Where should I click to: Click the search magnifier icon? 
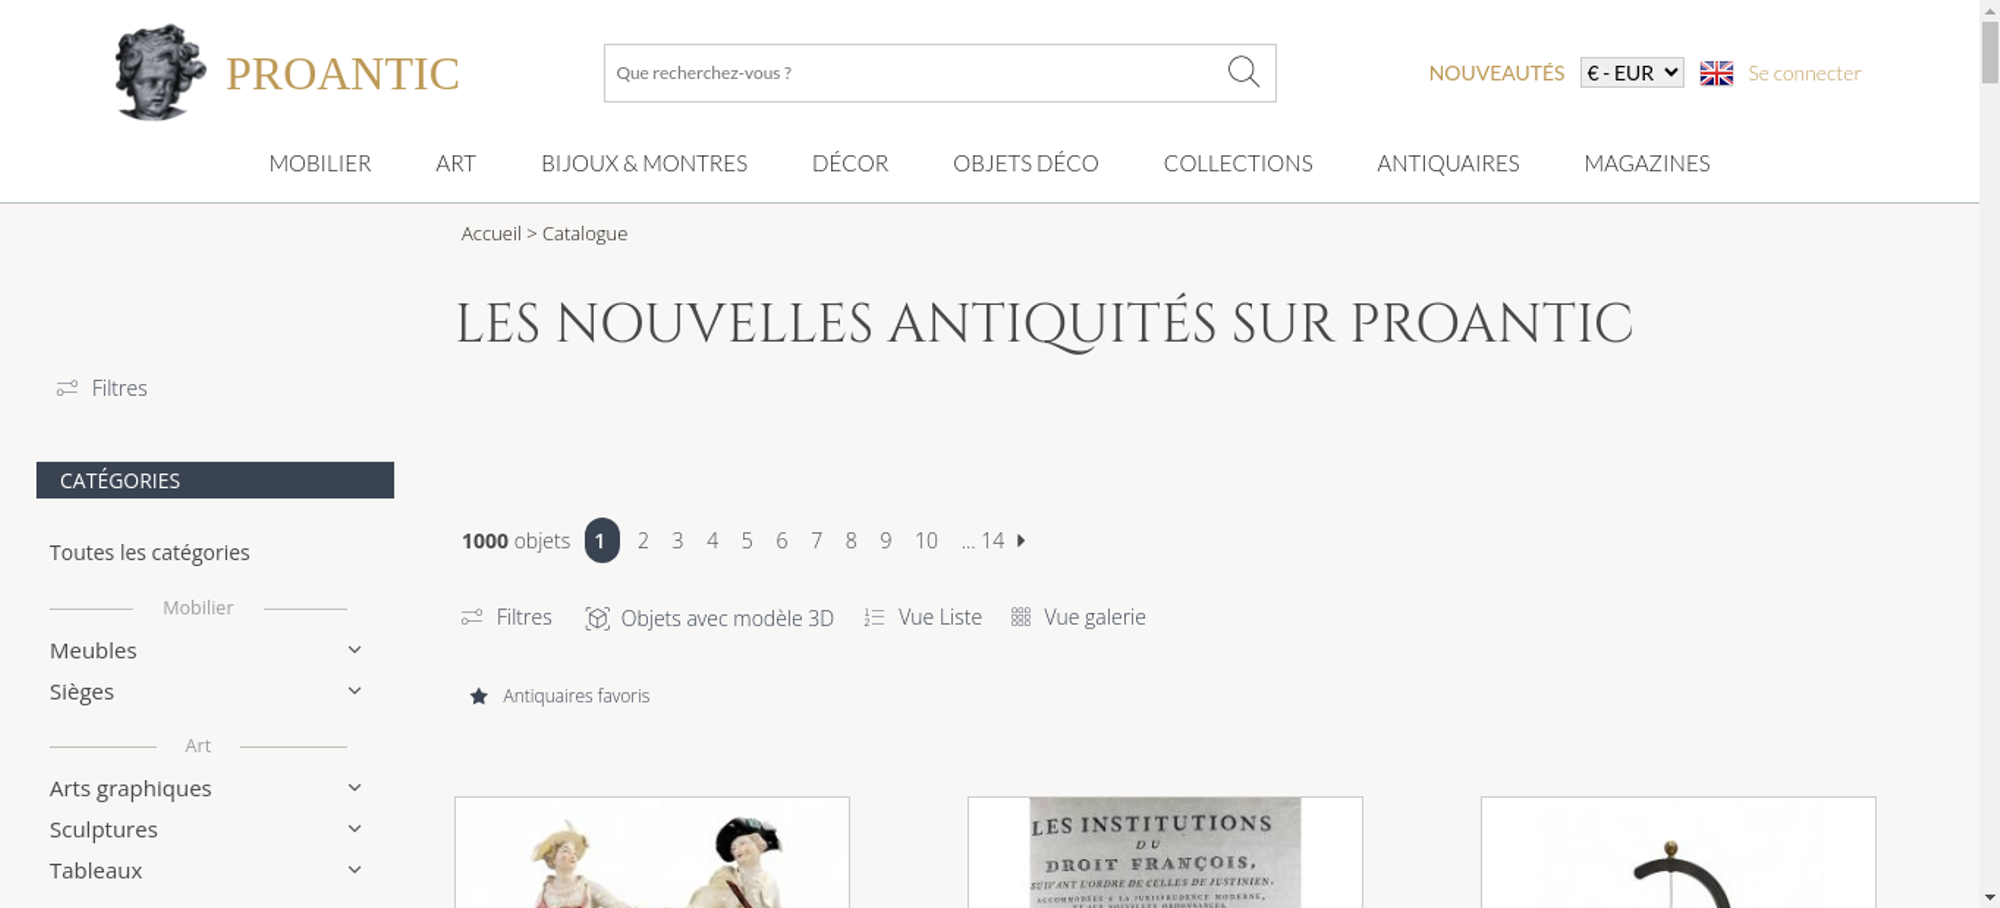click(x=1243, y=72)
